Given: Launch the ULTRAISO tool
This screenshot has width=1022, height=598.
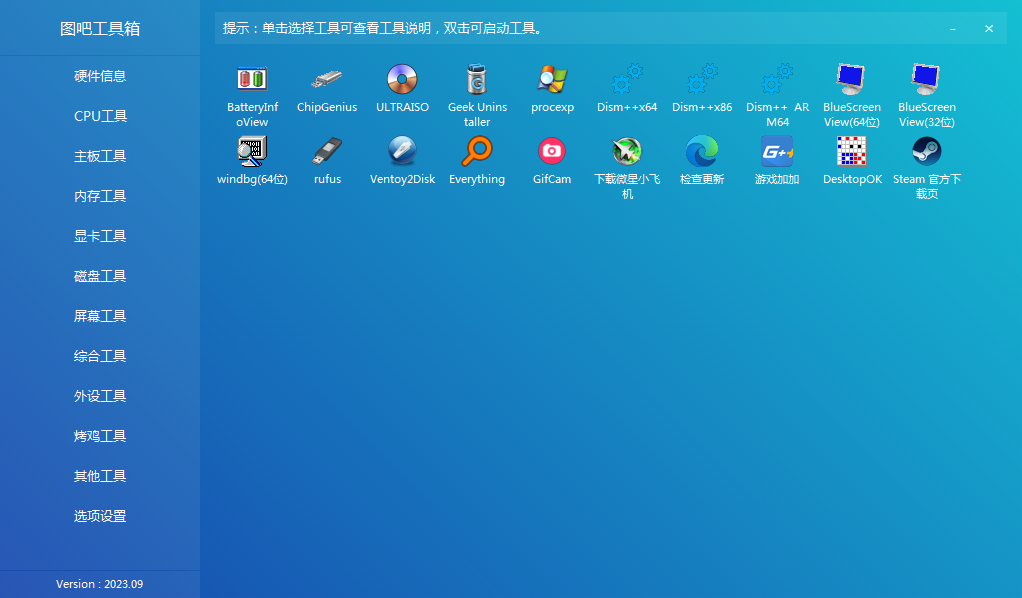Looking at the screenshot, I should pyautogui.click(x=402, y=85).
